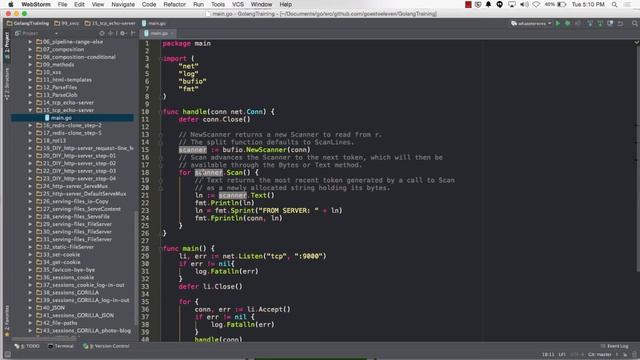Open the Version Control tool window

click(106, 346)
